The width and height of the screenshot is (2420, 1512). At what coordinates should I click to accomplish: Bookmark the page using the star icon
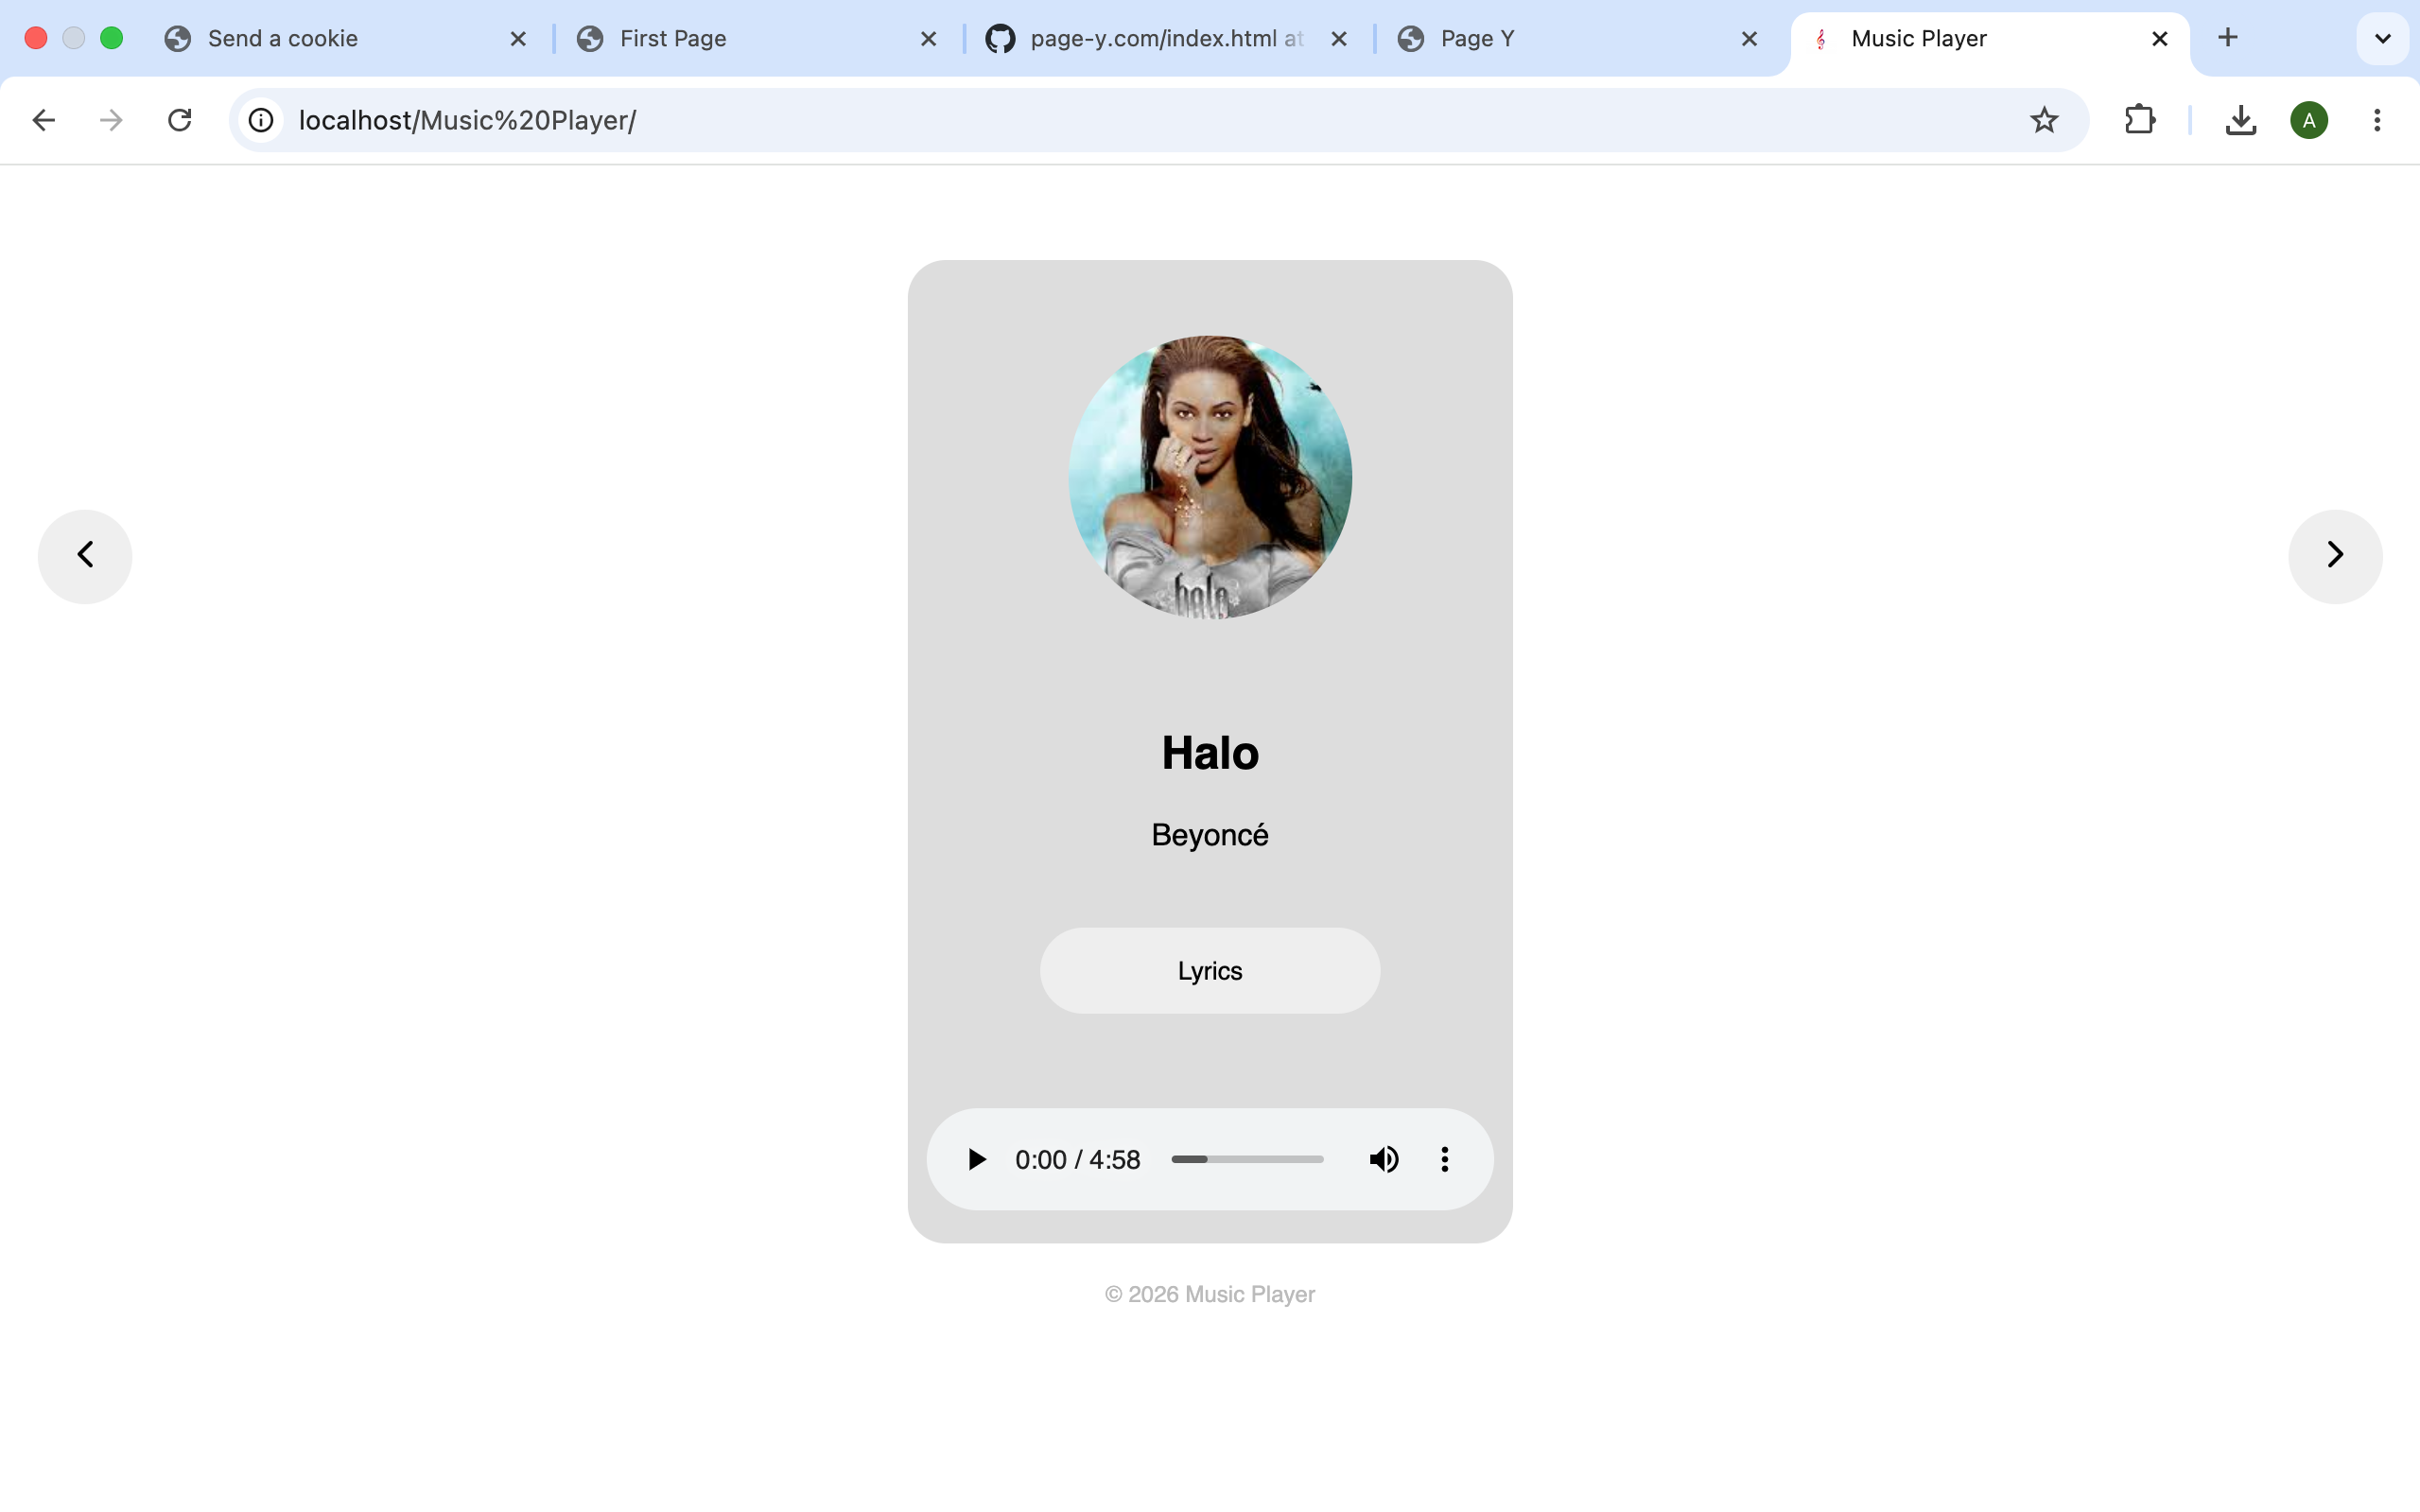(x=2043, y=120)
